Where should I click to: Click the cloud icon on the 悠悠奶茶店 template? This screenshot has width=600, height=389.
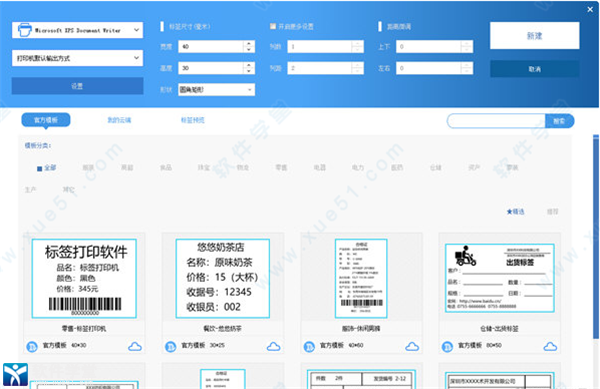click(273, 347)
